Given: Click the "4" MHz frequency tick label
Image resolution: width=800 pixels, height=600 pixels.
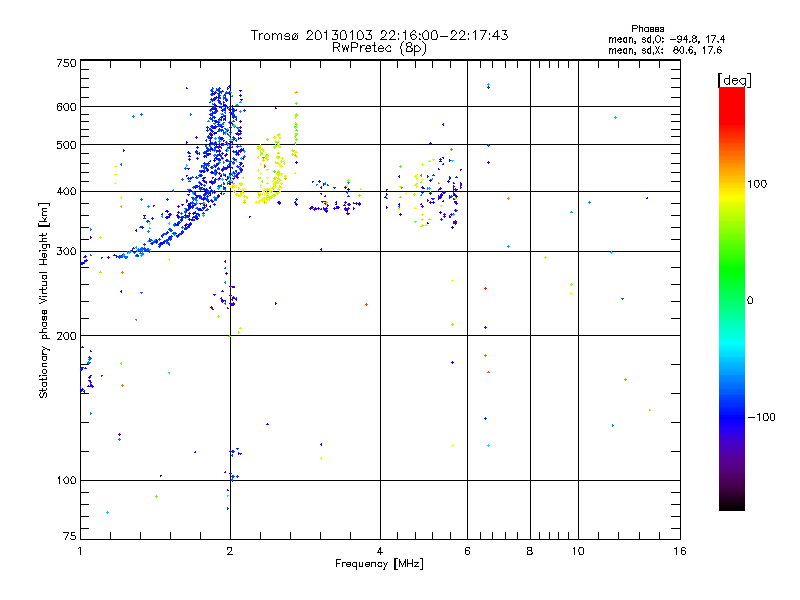Looking at the screenshot, I should 380,551.
